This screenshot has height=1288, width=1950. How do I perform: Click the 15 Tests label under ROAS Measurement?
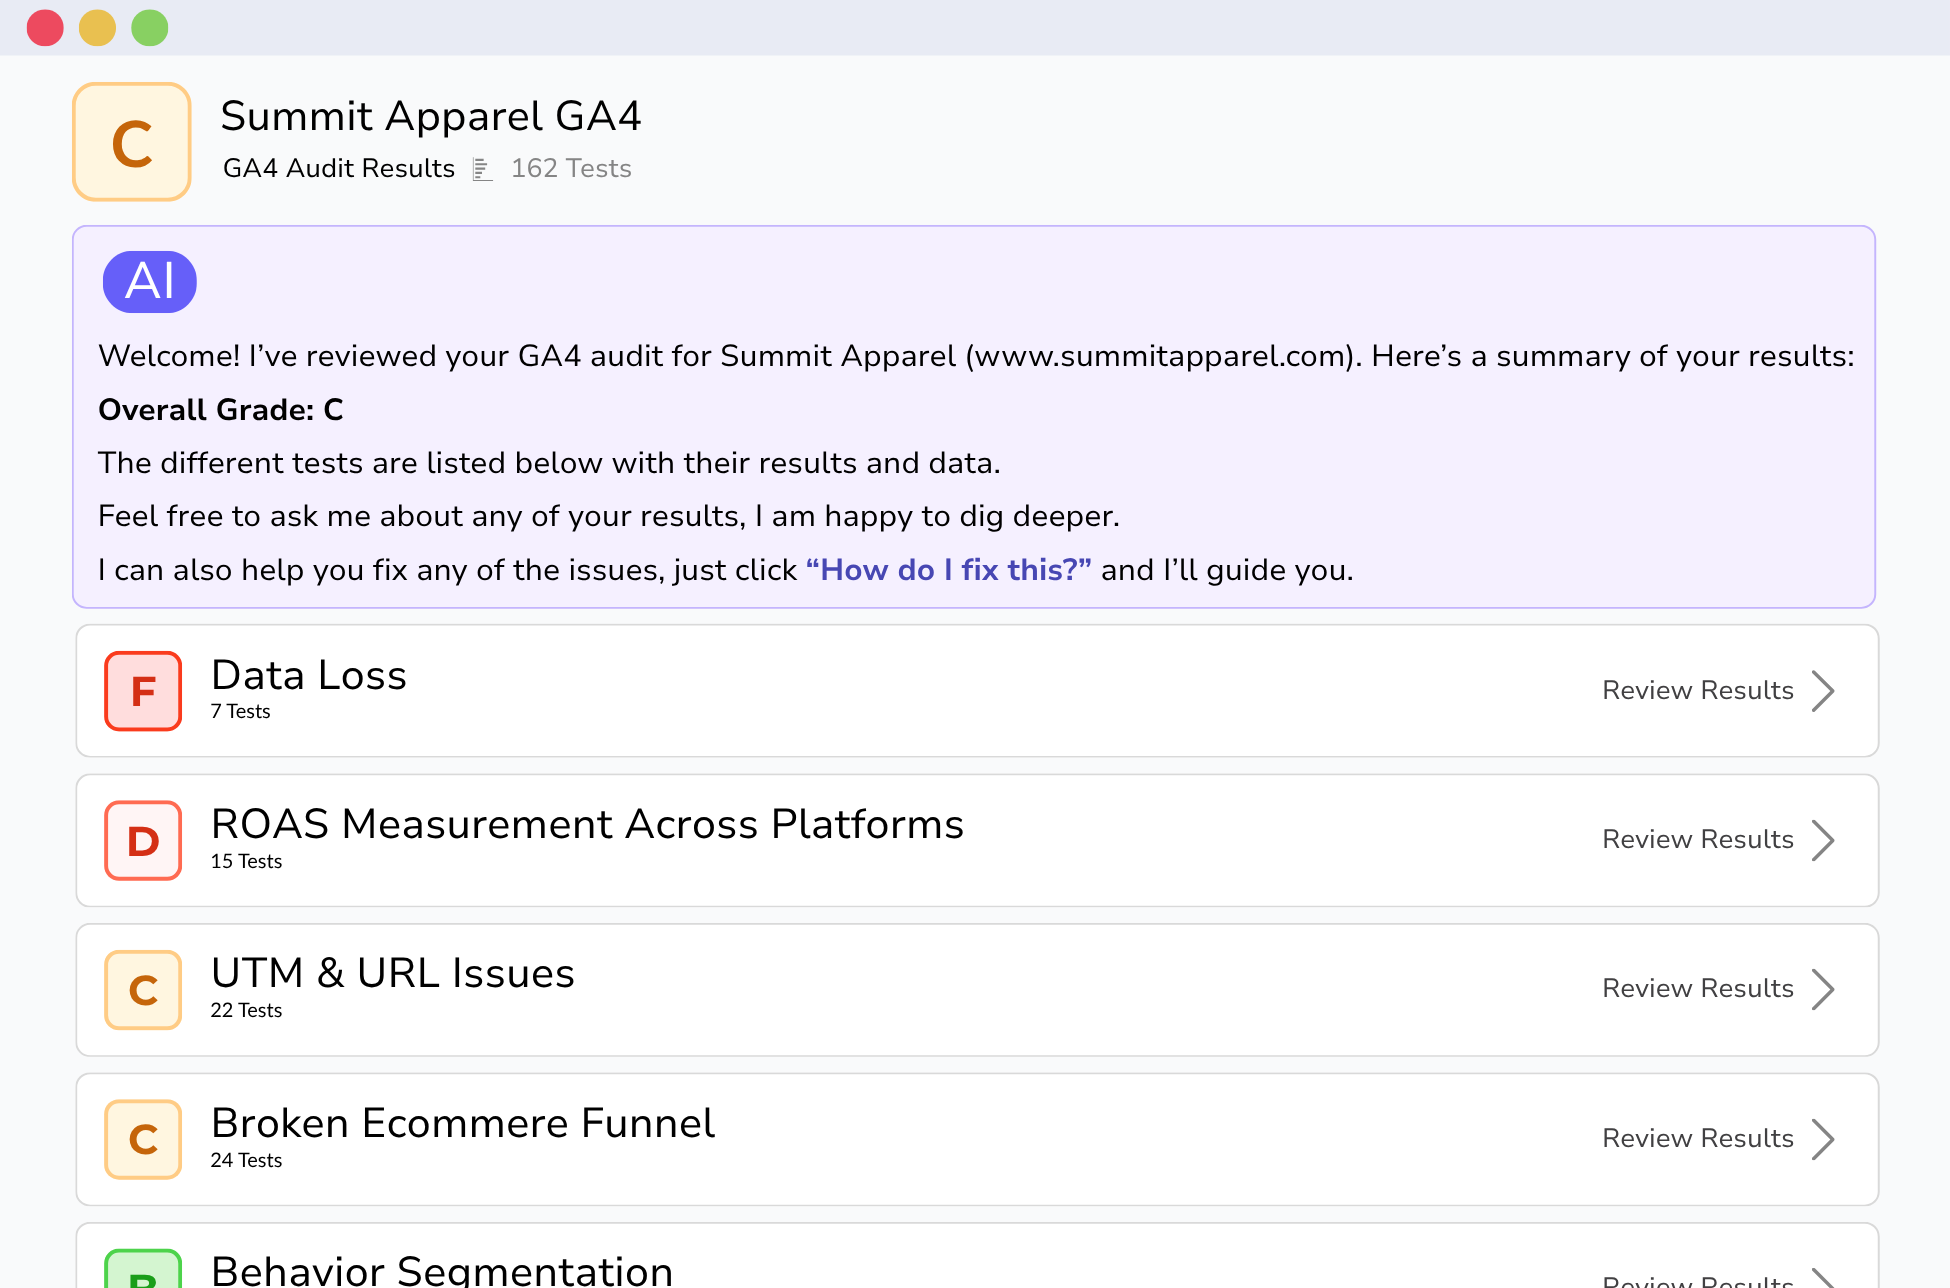(x=246, y=861)
